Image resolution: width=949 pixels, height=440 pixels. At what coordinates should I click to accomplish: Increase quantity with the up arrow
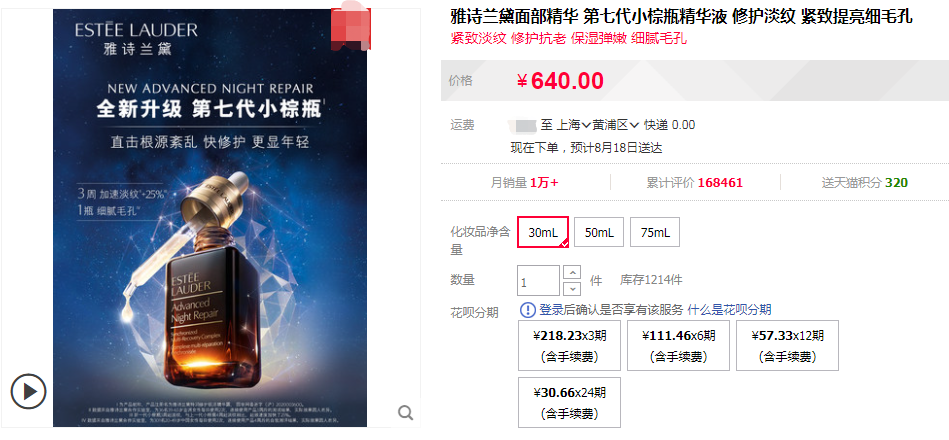tap(573, 272)
